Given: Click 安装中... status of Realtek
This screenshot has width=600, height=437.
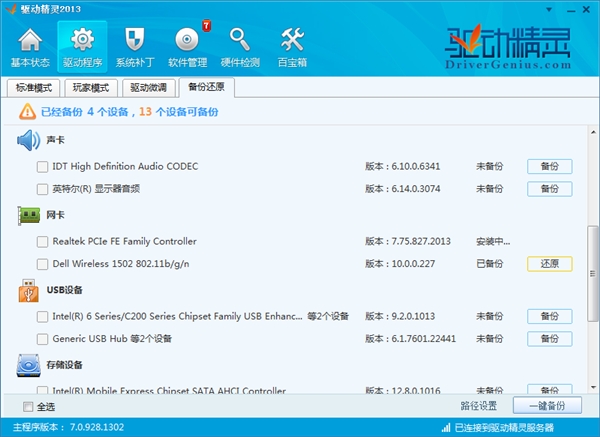Looking at the screenshot, I should click(x=493, y=242).
